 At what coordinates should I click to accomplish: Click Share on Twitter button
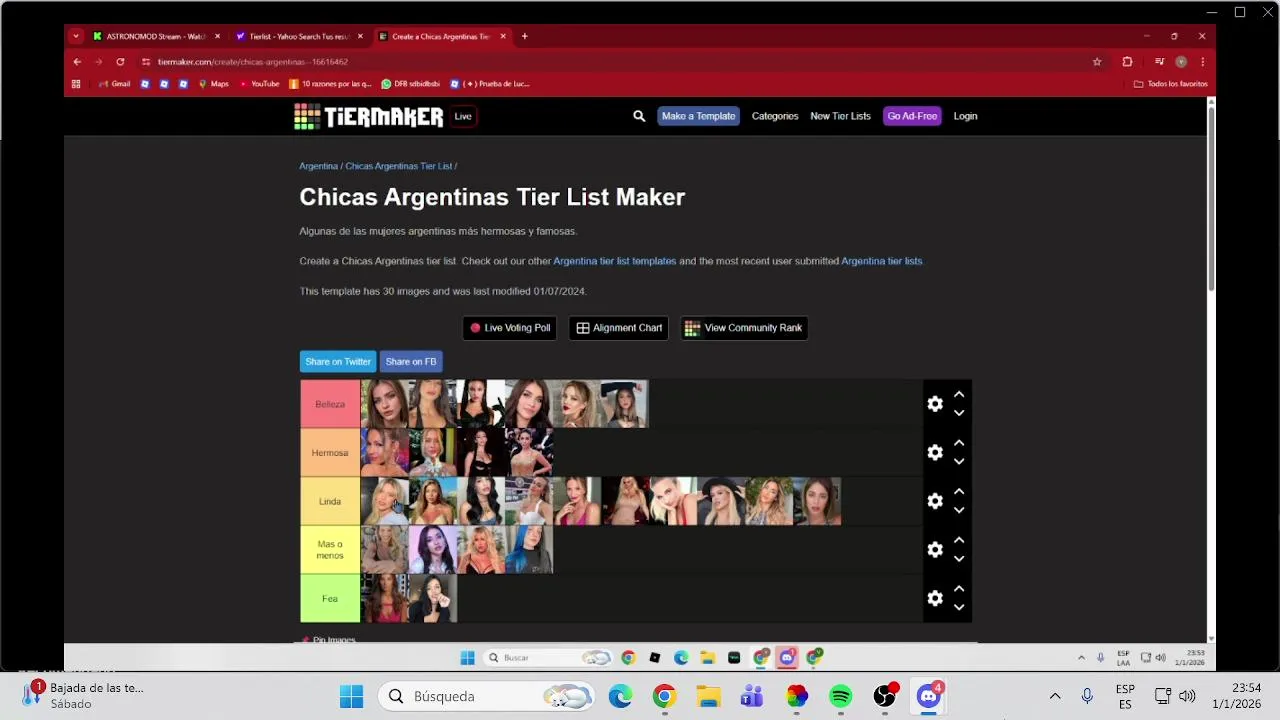[x=338, y=362]
